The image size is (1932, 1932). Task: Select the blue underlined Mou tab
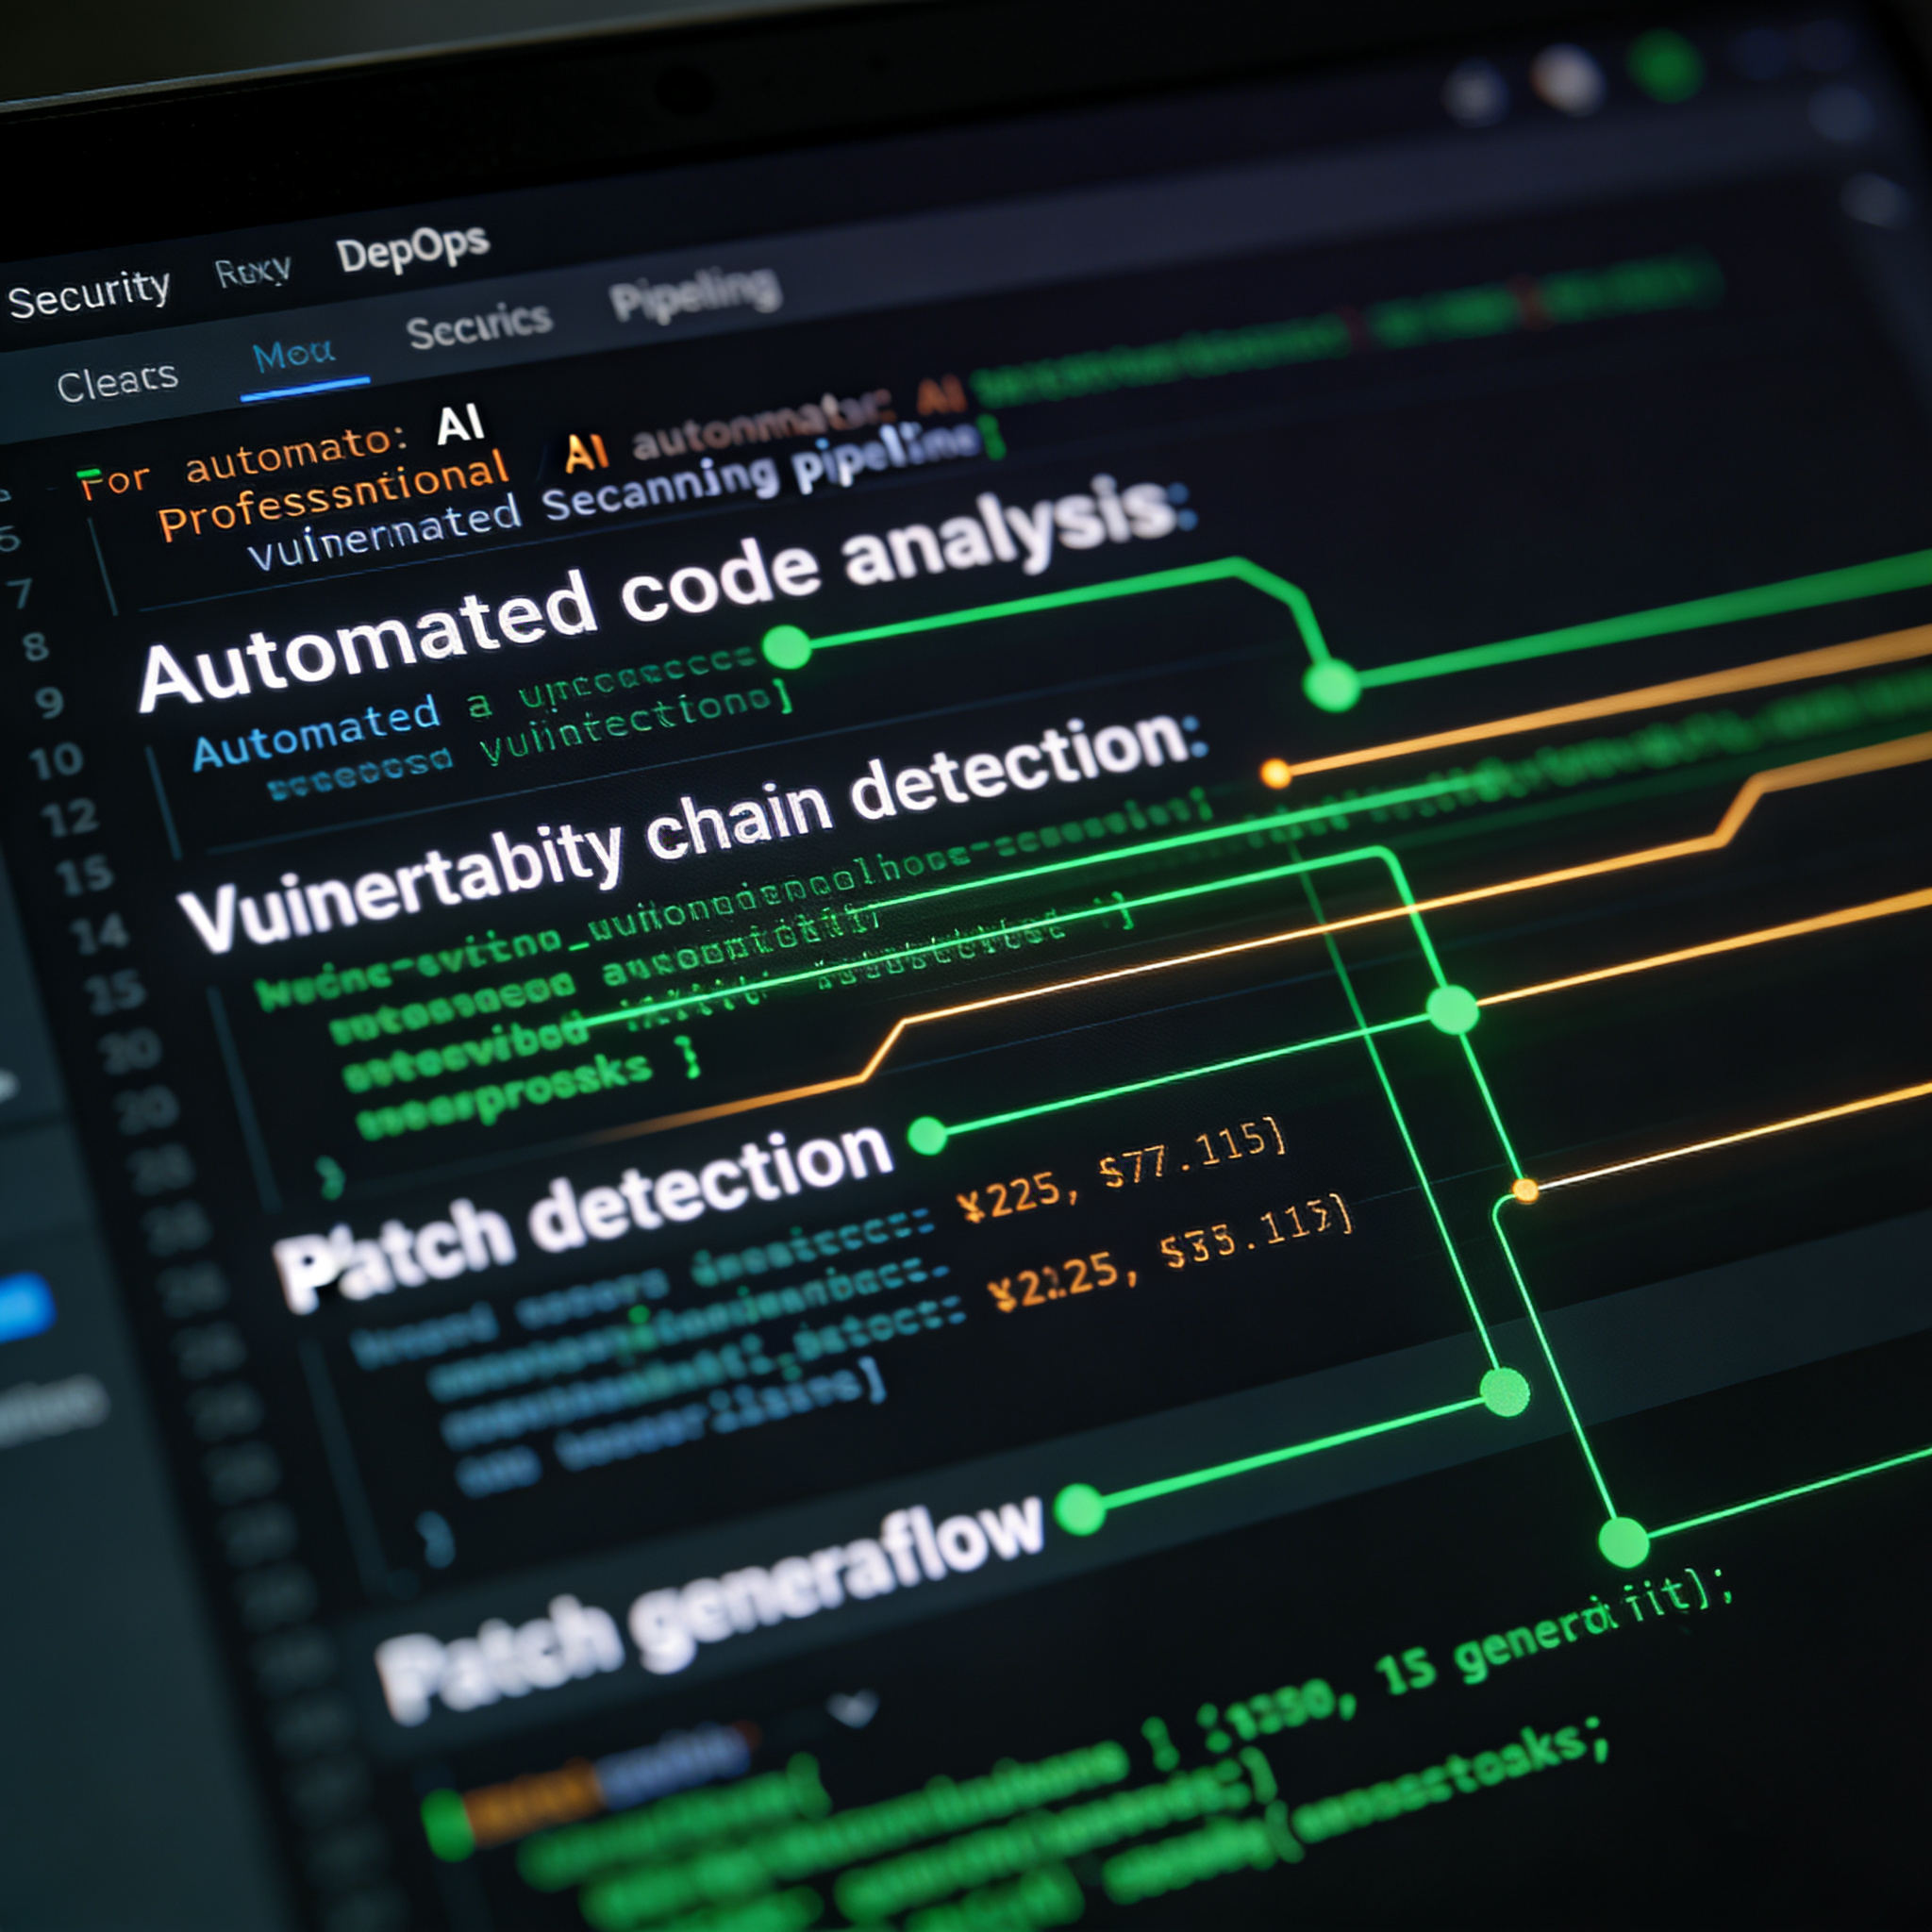(x=293, y=355)
